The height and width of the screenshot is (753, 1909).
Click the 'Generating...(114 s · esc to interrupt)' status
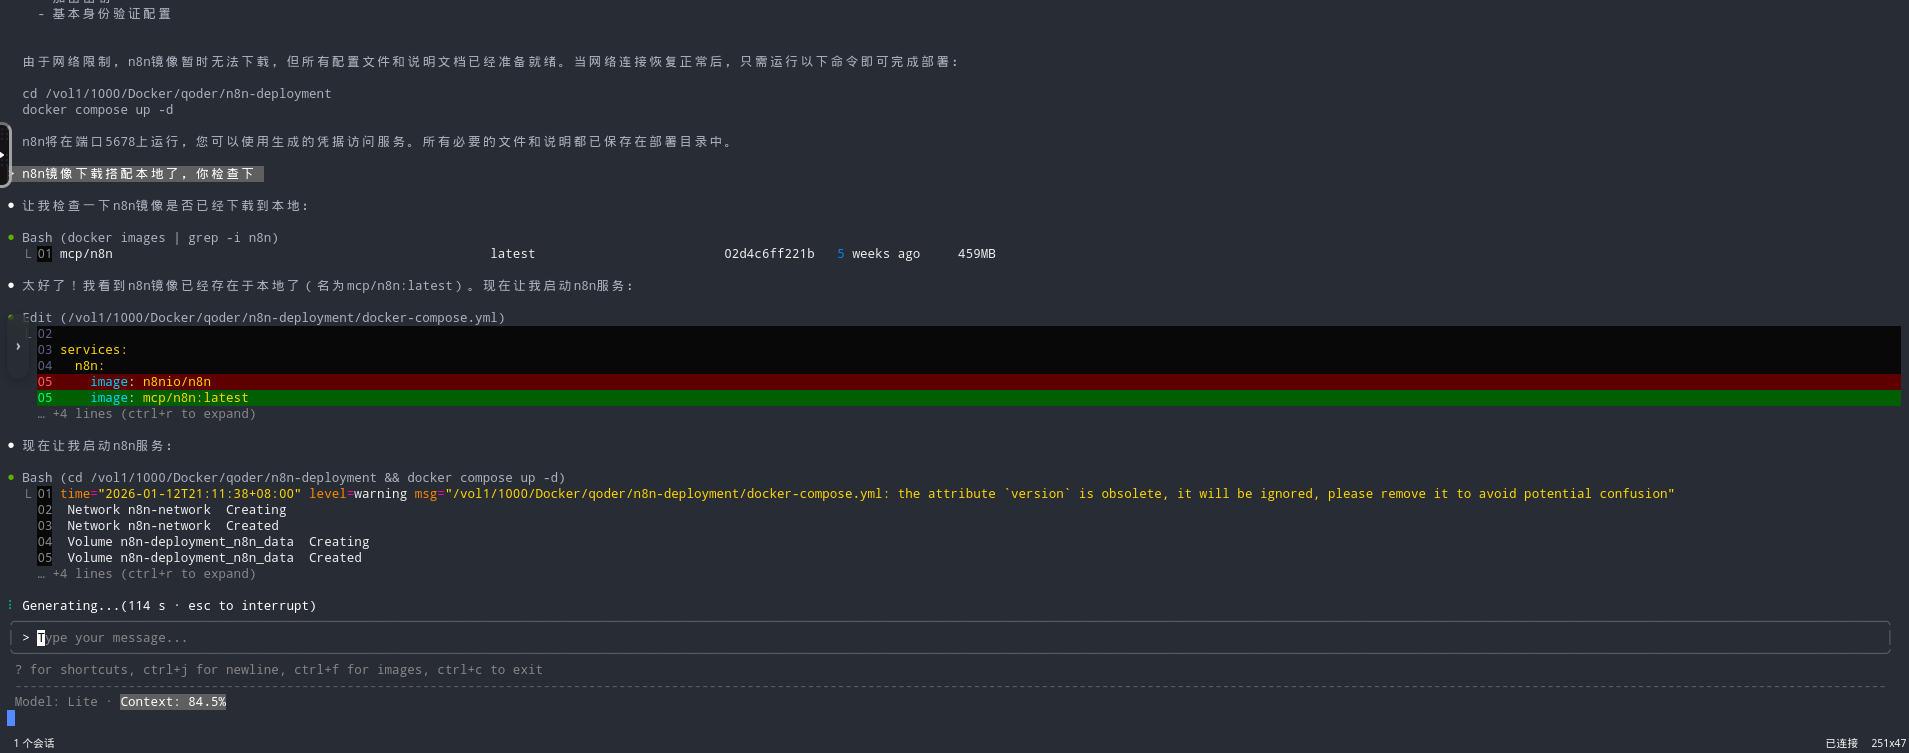[169, 606]
